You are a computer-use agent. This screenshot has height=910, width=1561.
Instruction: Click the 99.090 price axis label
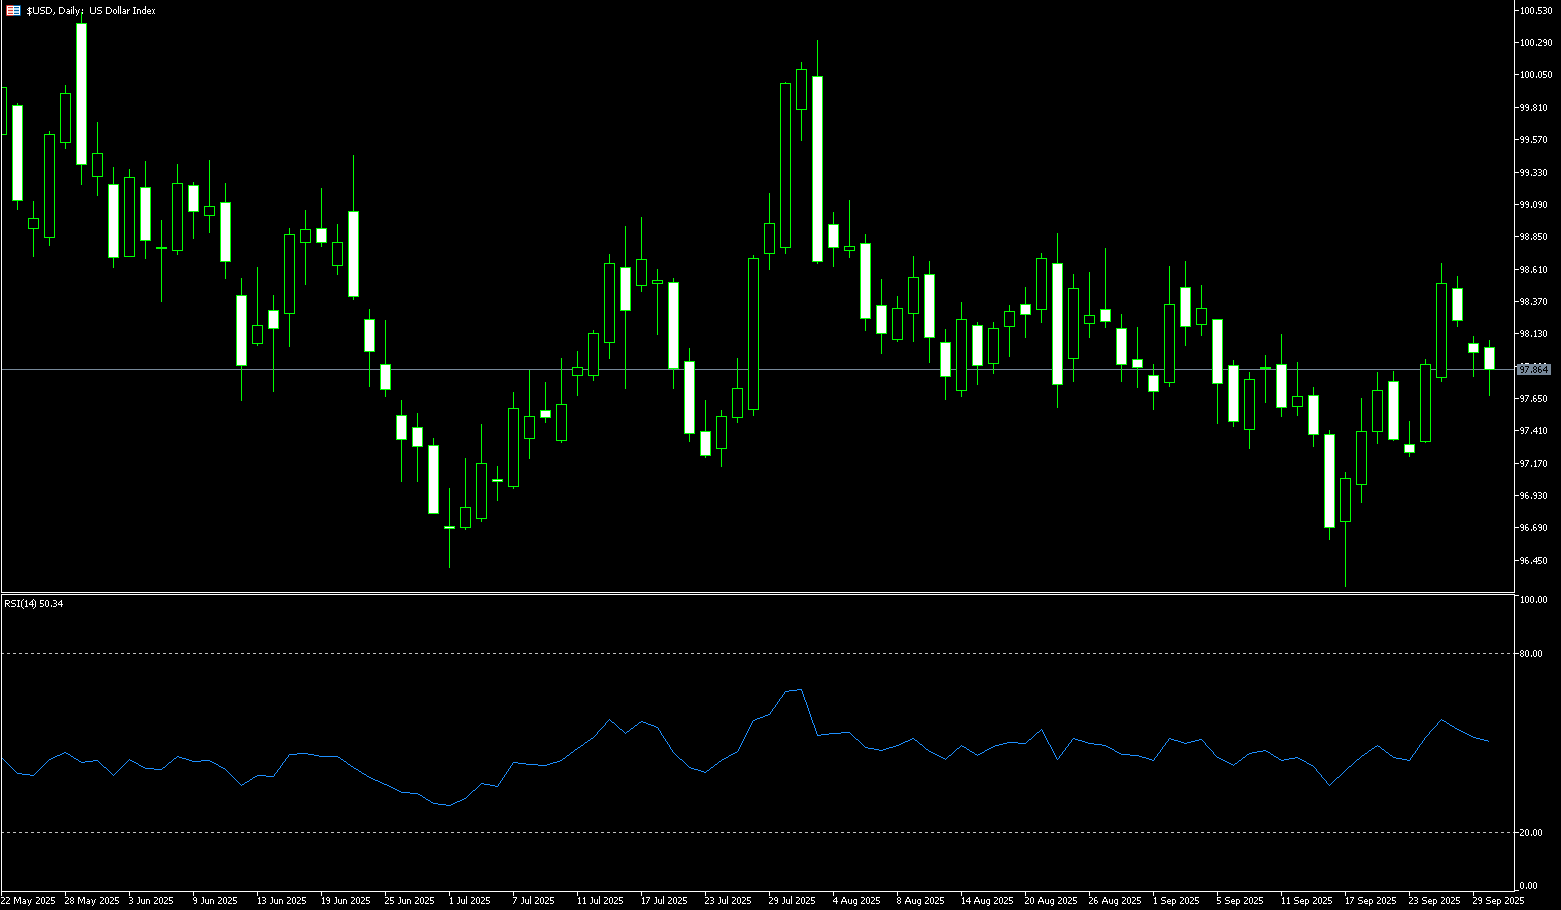(1533, 205)
